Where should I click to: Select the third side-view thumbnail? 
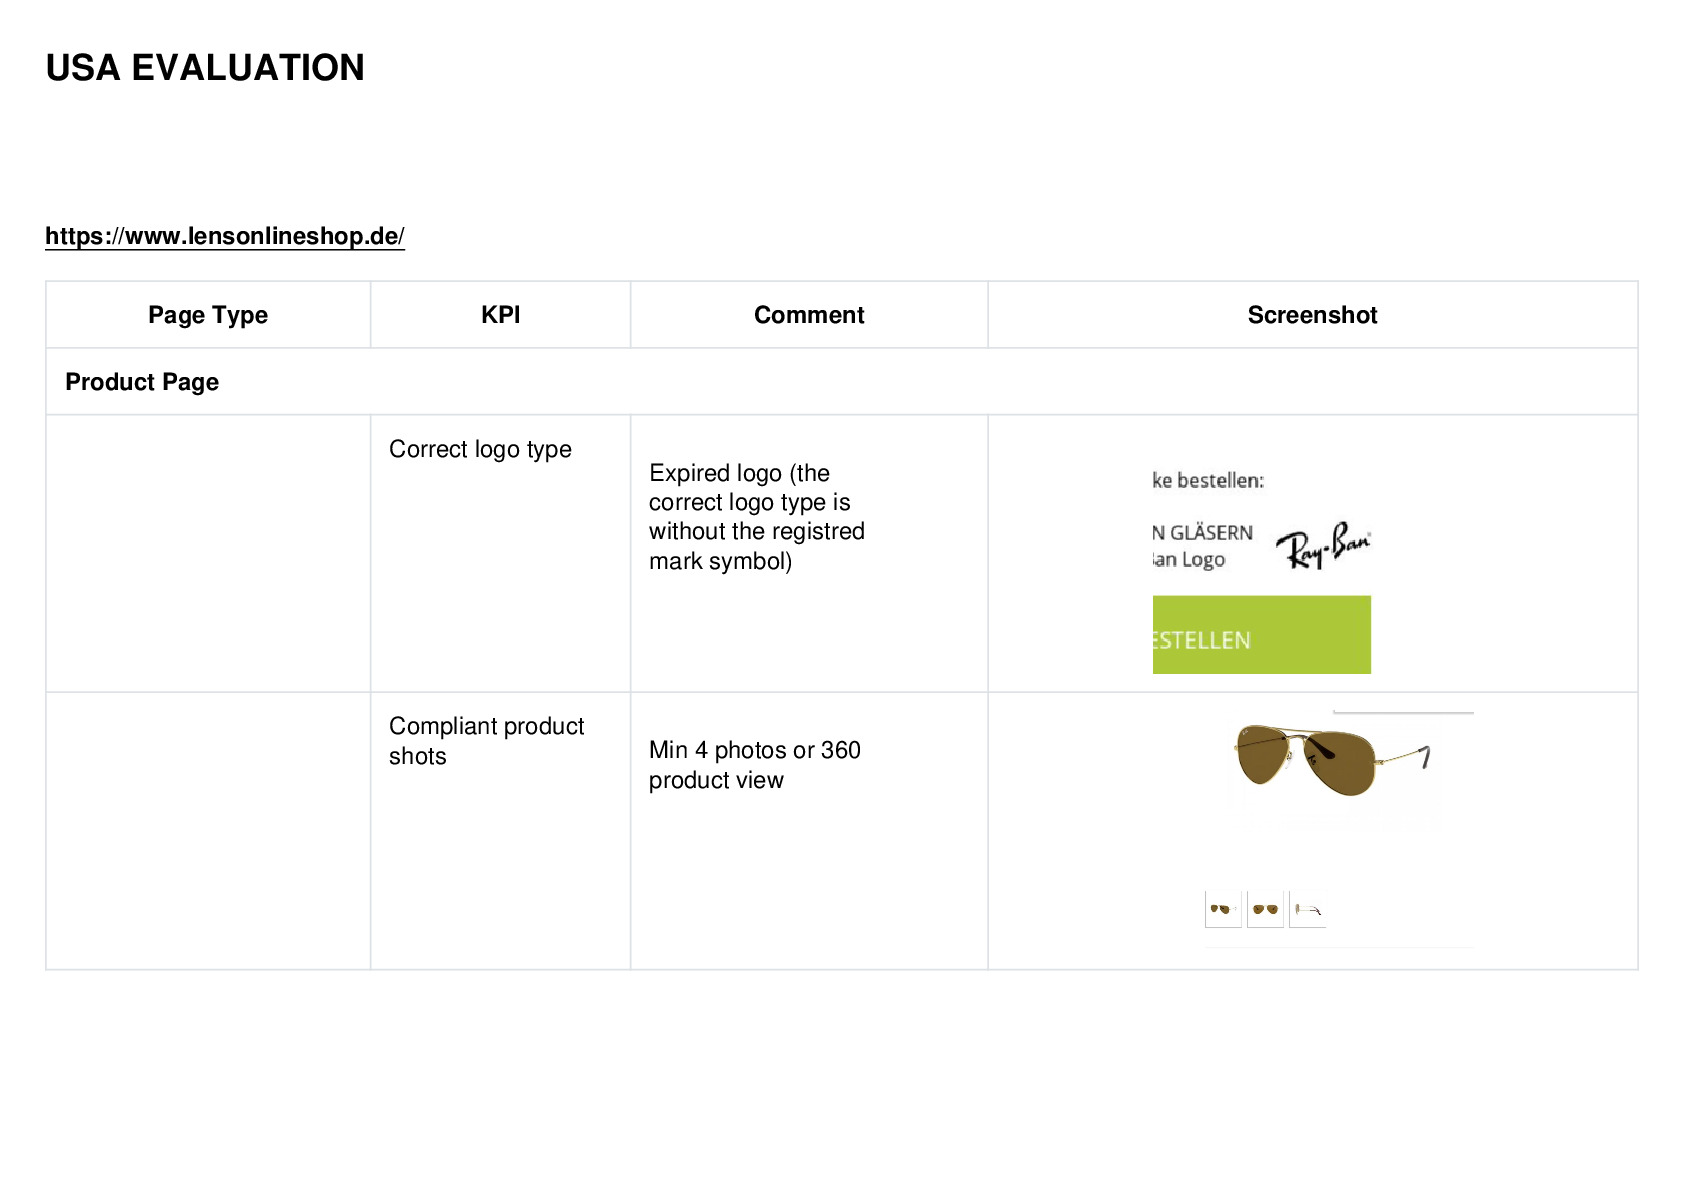coord(1308,909)
